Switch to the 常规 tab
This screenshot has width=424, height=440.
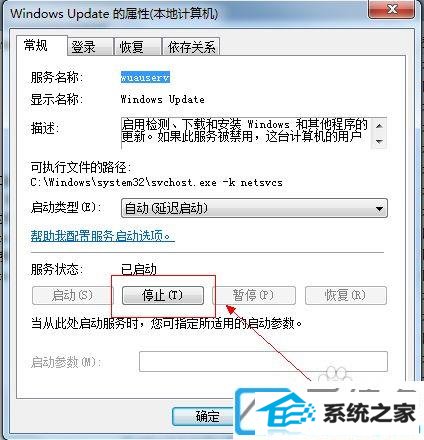37,45
